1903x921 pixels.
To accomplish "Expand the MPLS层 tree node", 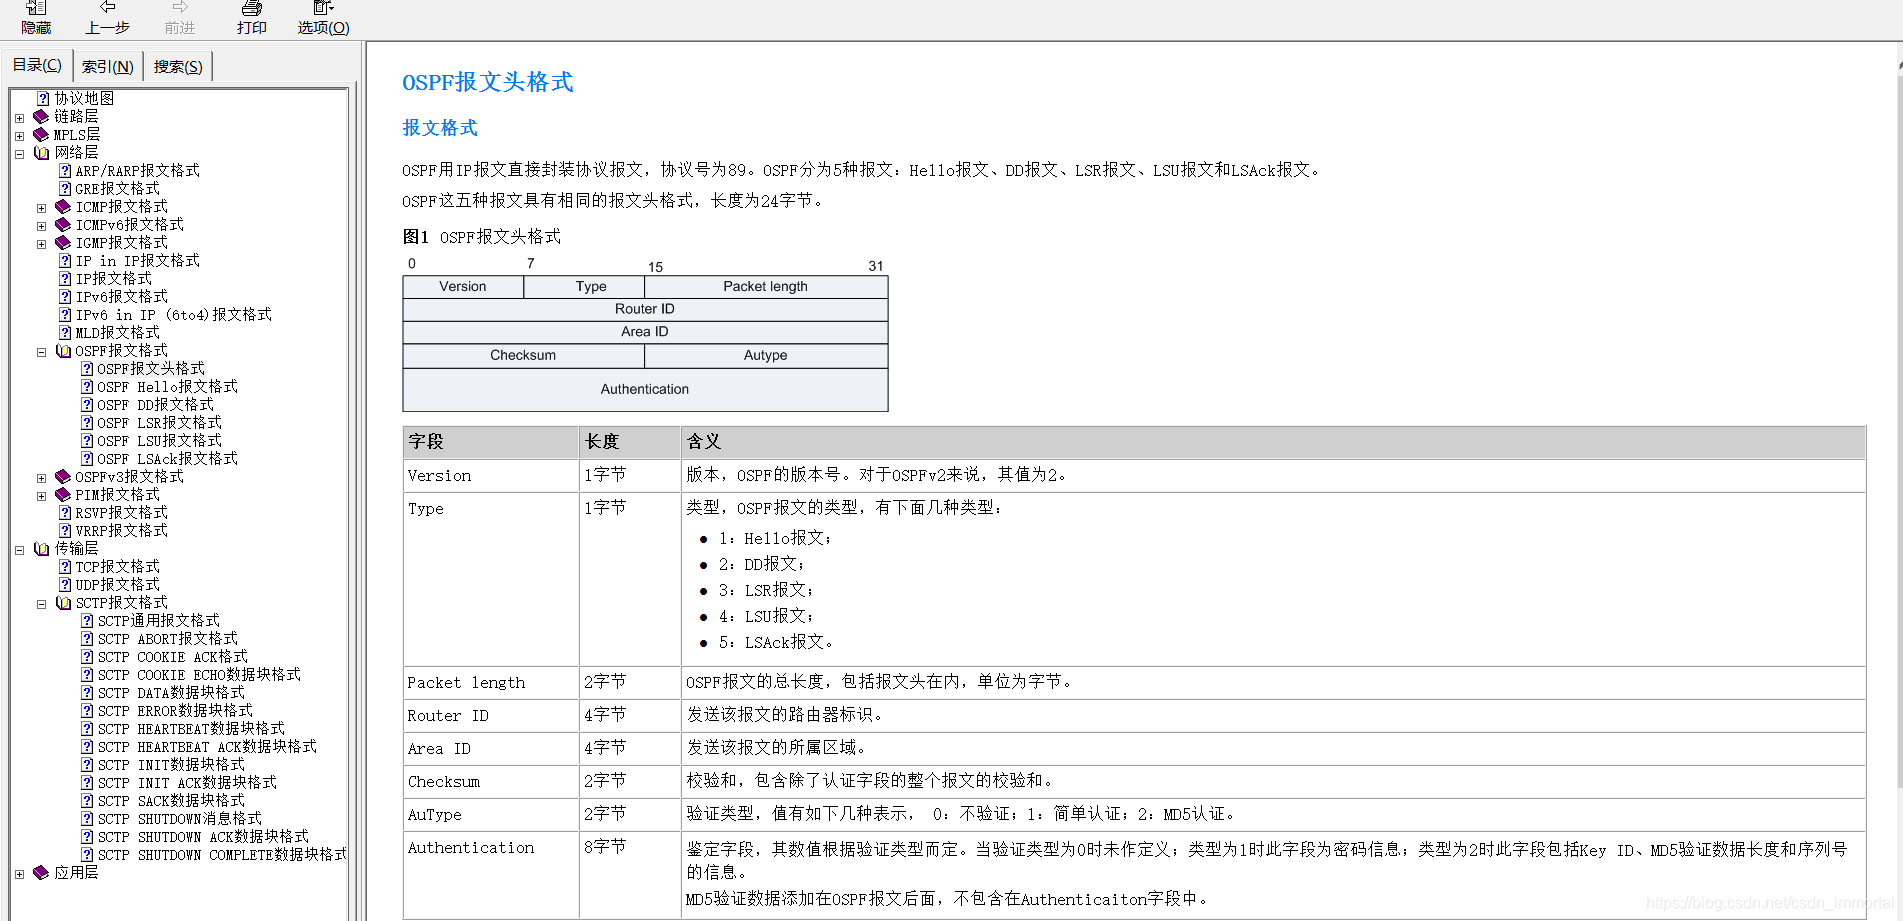I will (19, 136).
